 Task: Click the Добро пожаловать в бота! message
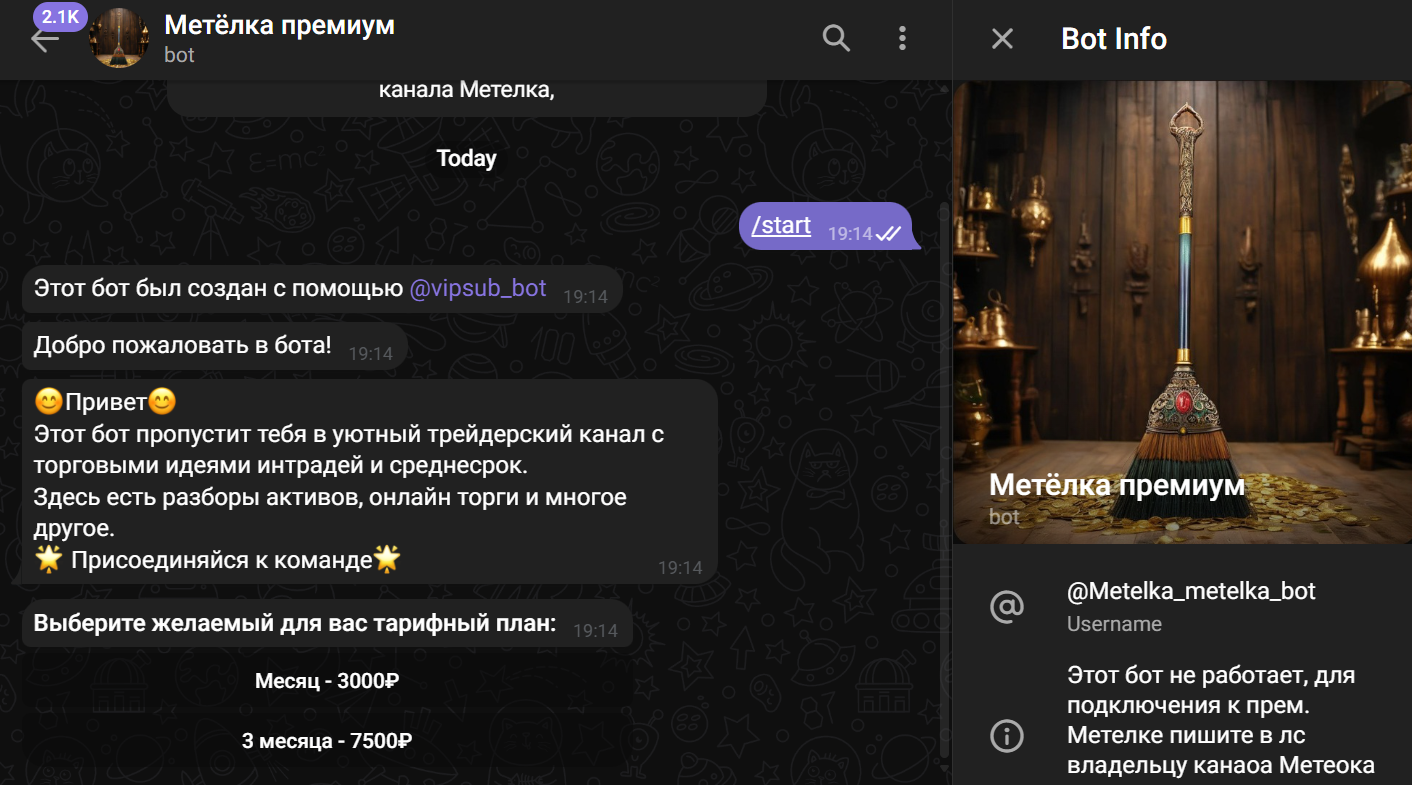click(x=215, y=346)
